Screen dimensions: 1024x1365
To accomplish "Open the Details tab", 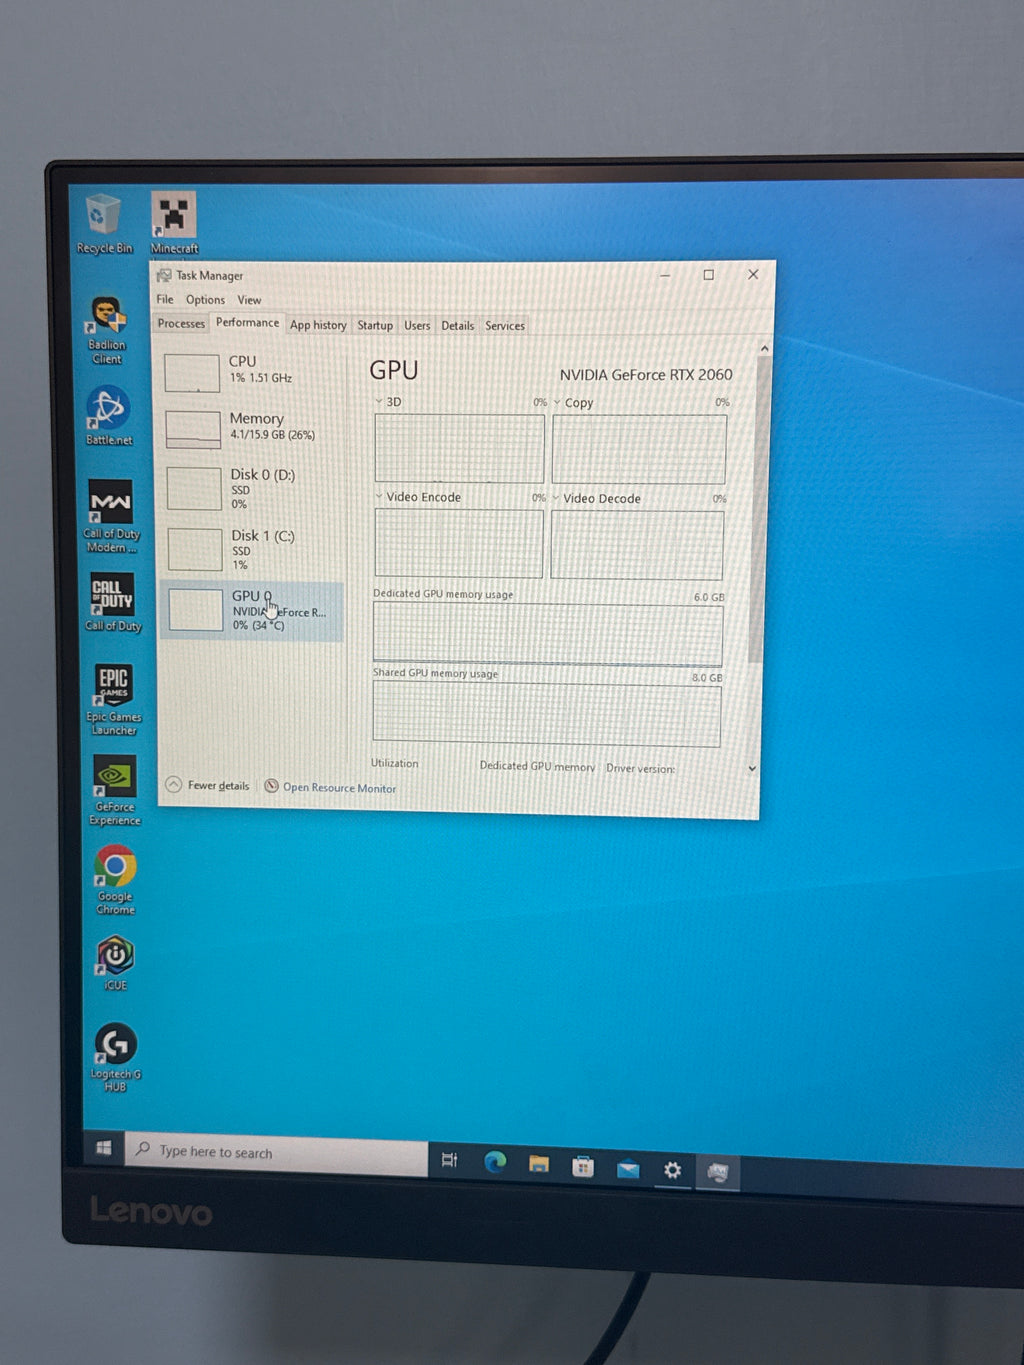I will 458,325.
